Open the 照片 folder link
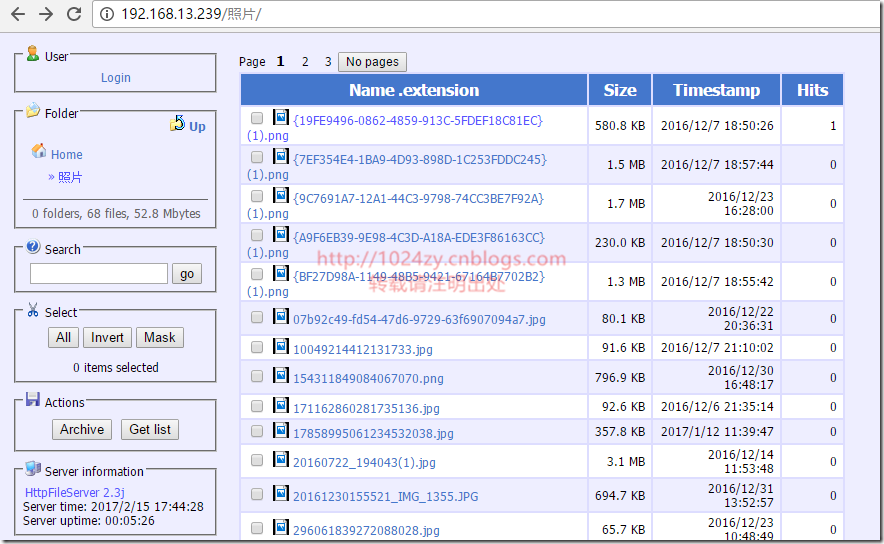This screenshot has height=544, width=884. point(70,177)
